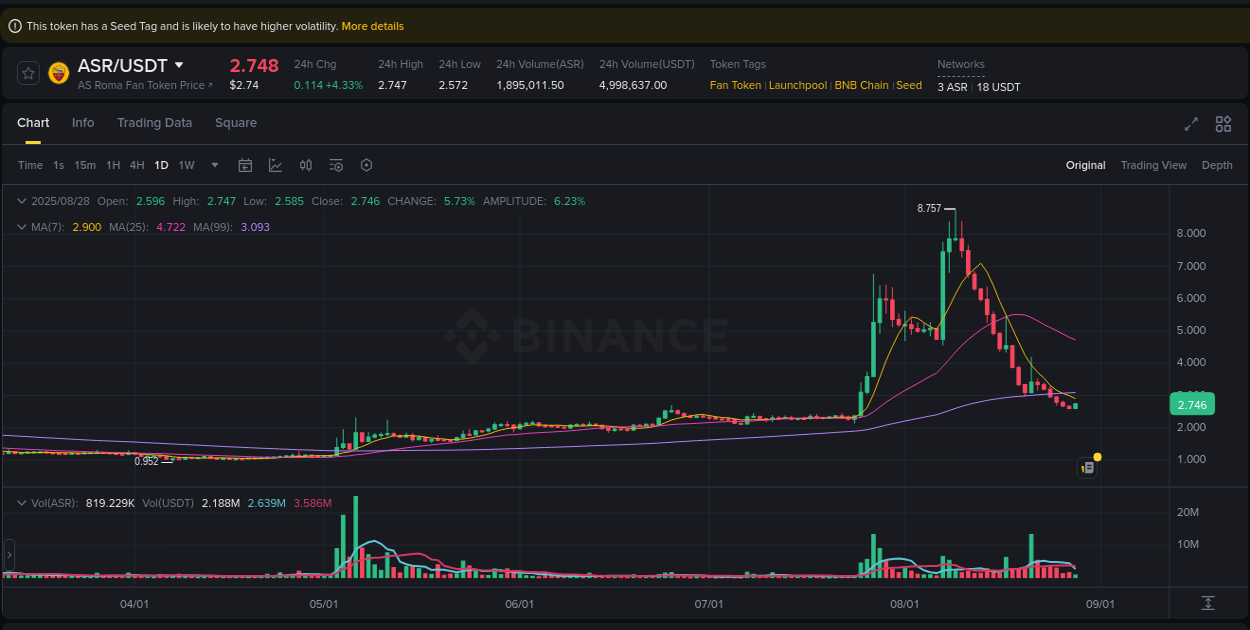This screenshot has width=1250, height=630.
Task: Open indicator settings with the gear-list icon
Action: point(336,165)
